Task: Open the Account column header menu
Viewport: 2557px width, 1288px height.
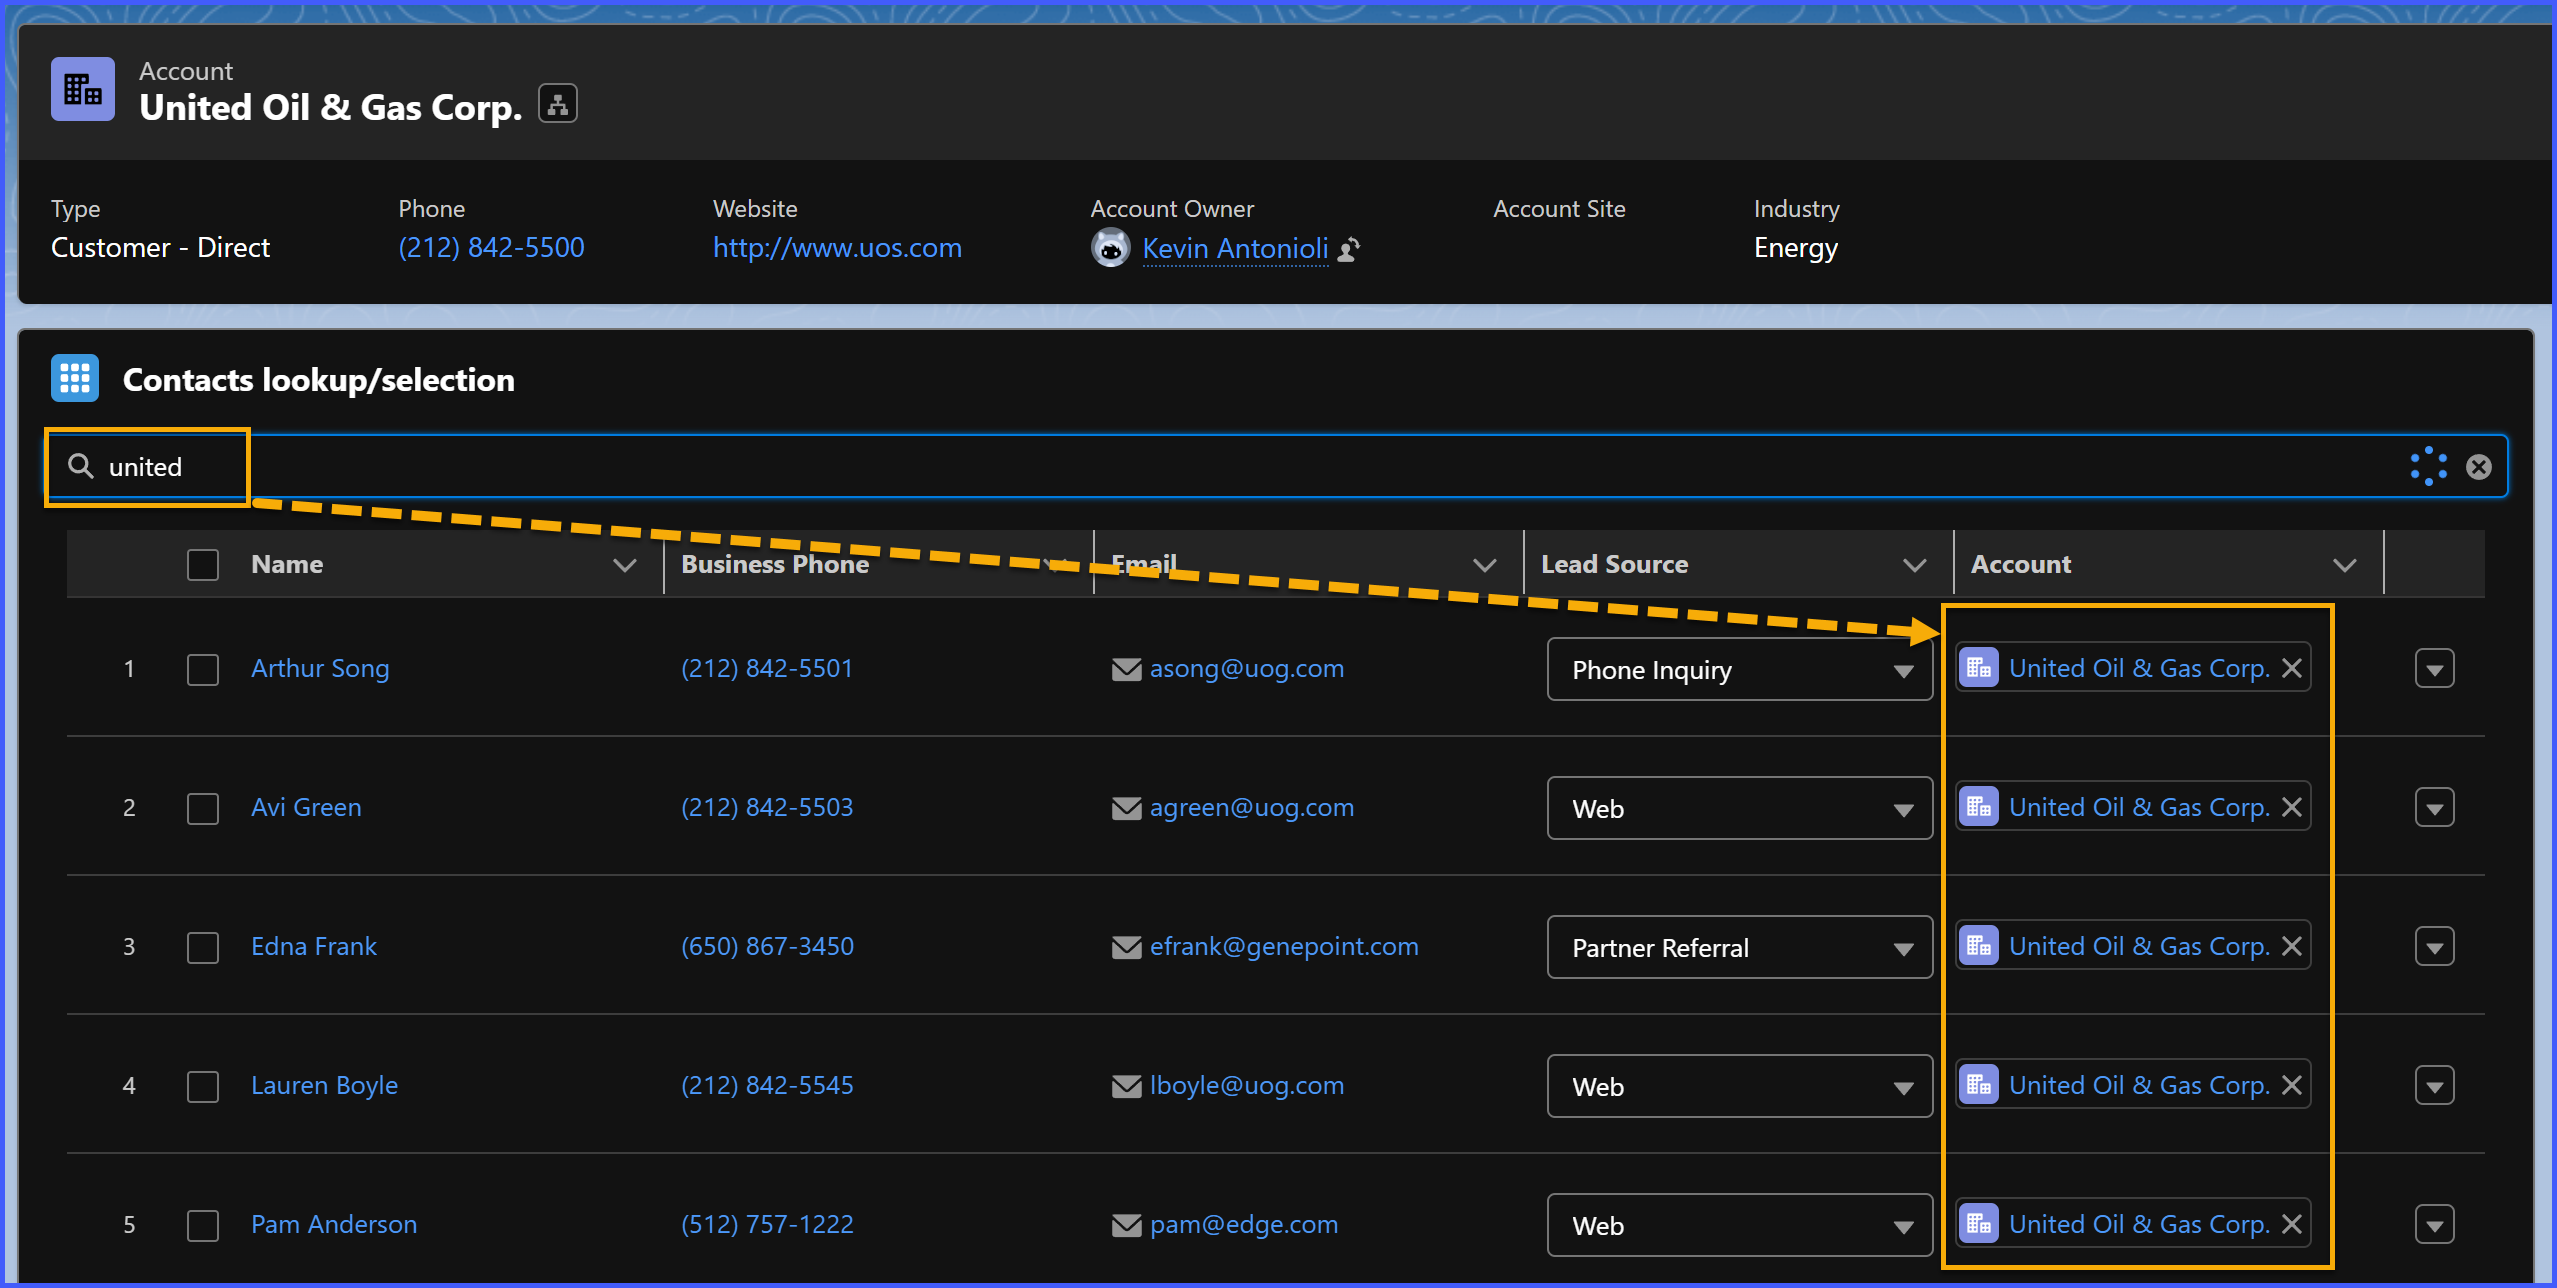Action: coord(2344,565)
